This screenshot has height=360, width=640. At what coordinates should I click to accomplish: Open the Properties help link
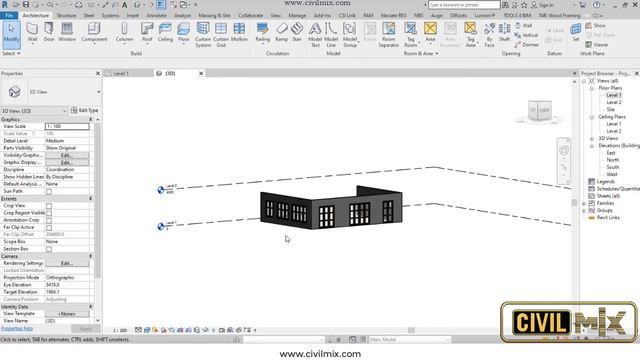[17, 329]
